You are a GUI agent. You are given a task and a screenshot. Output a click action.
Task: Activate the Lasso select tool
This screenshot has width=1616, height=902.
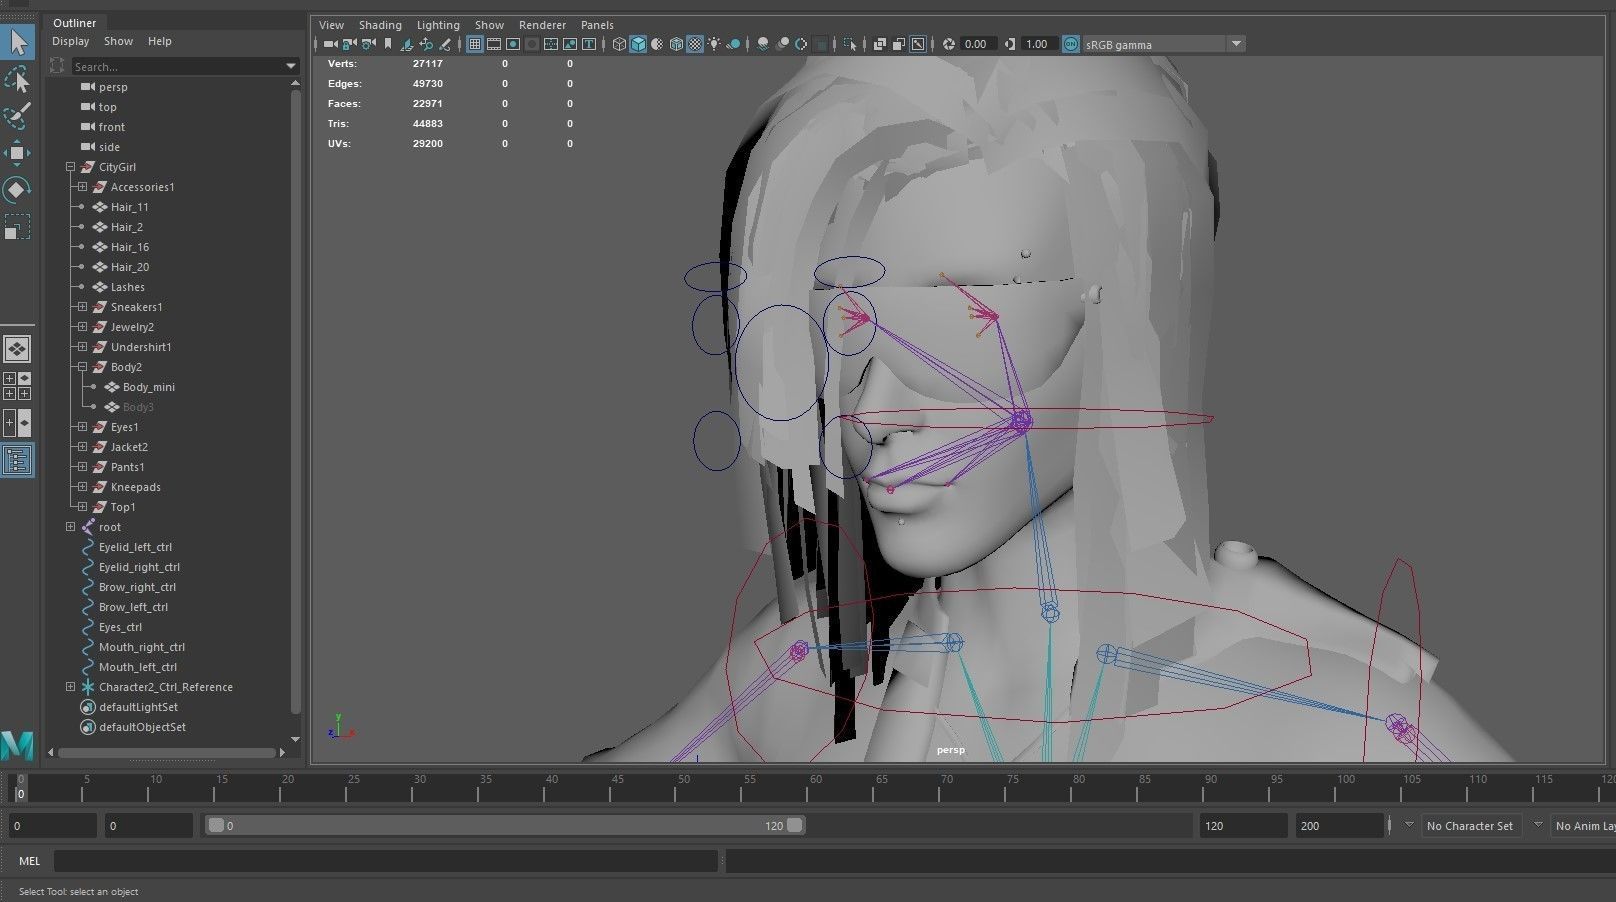18,79
